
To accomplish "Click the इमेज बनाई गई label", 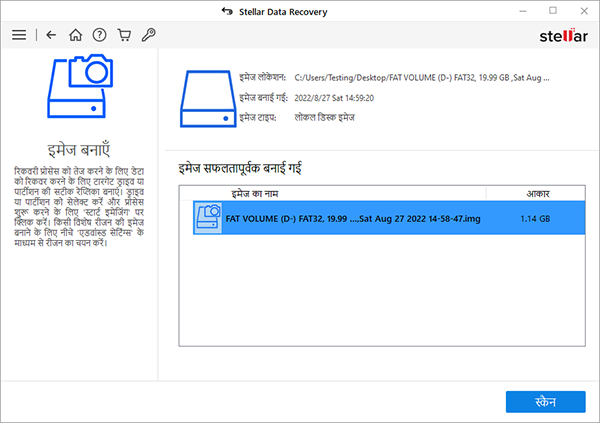I will (x=264, y=98).
